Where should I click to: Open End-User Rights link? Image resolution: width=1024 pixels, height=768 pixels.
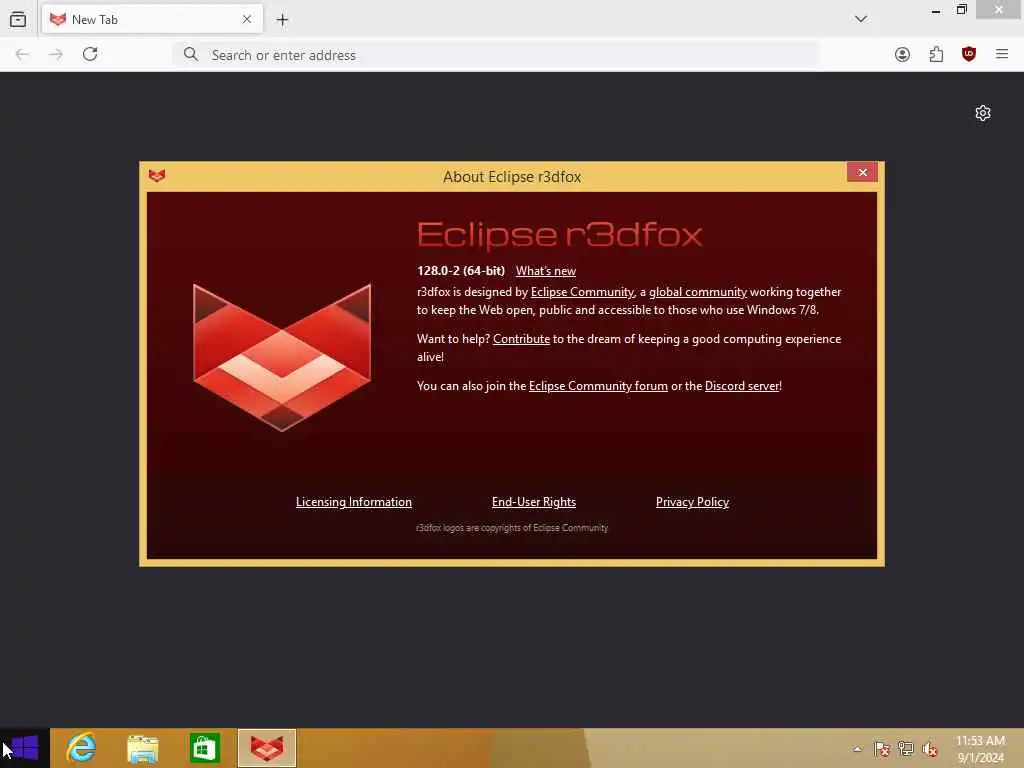tap(534, 502)
